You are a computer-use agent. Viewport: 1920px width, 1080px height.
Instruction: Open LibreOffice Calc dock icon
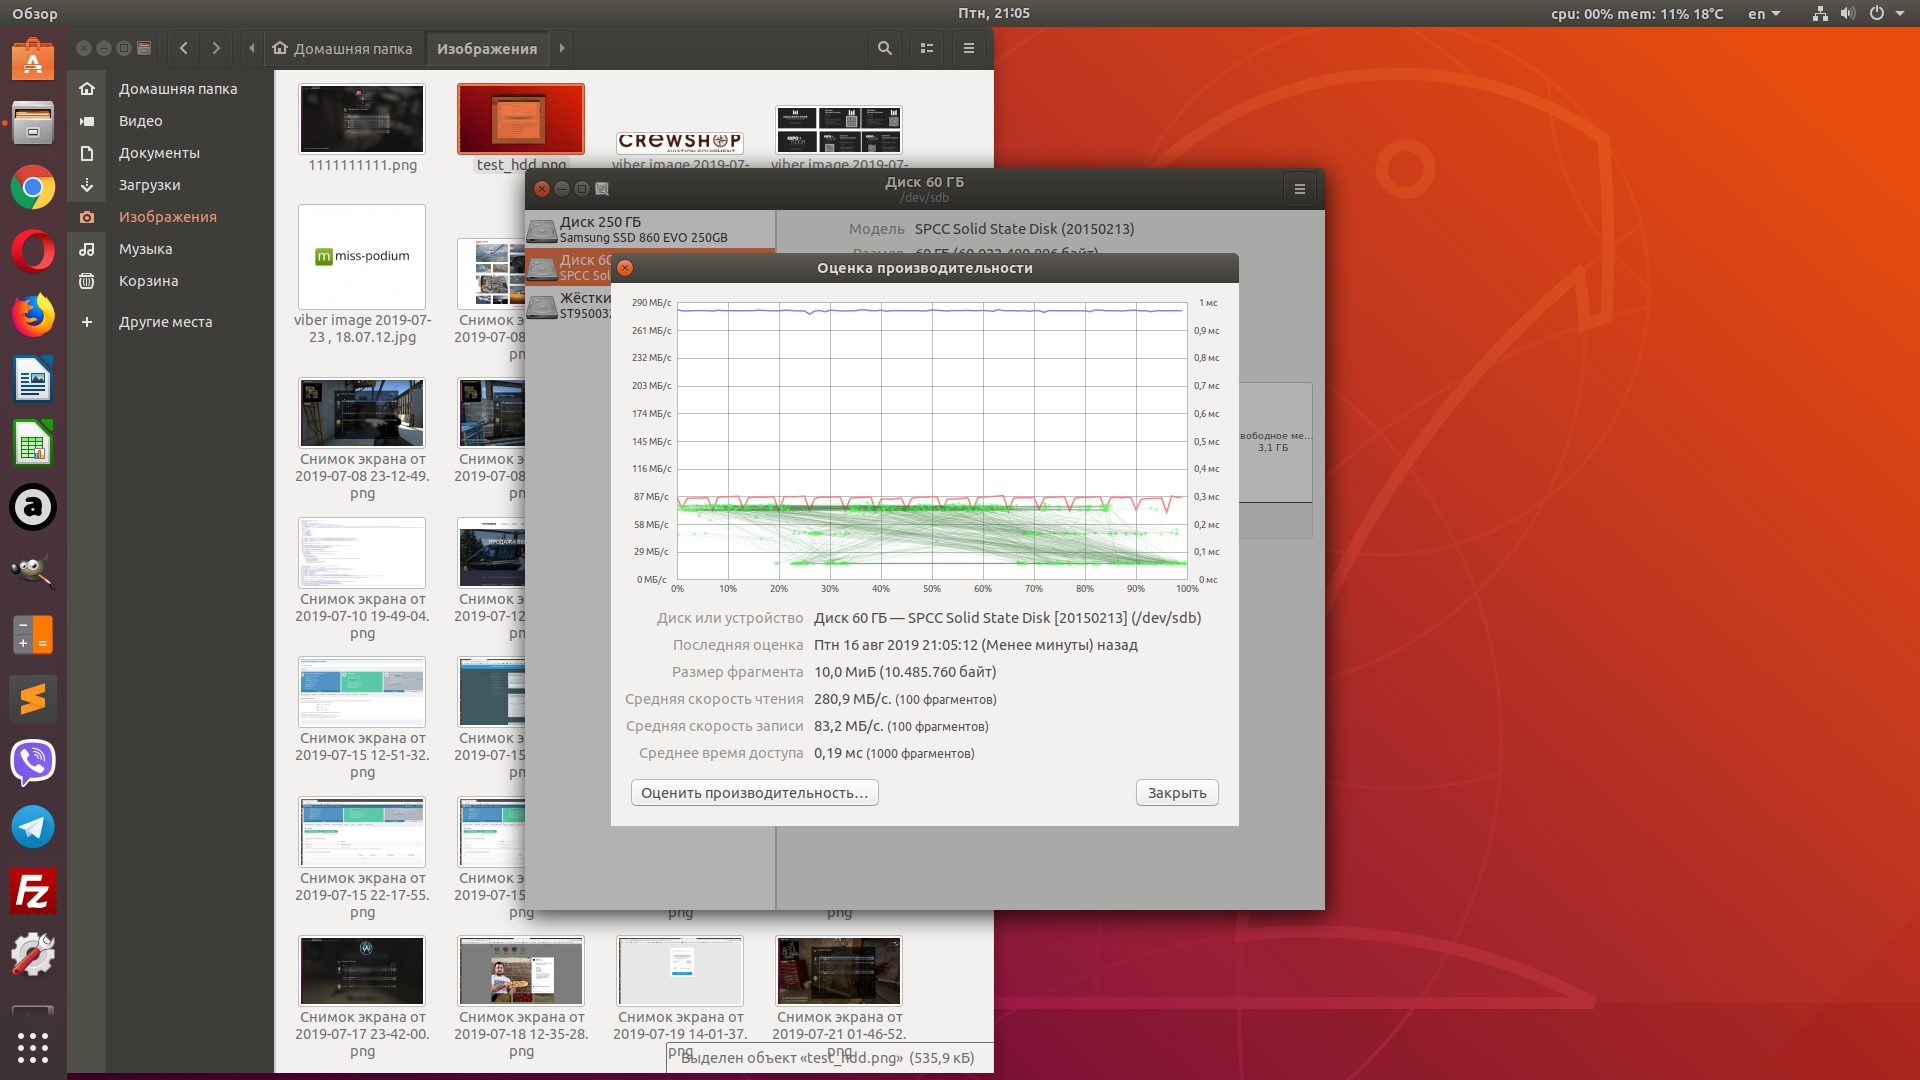tap(33, 443)
